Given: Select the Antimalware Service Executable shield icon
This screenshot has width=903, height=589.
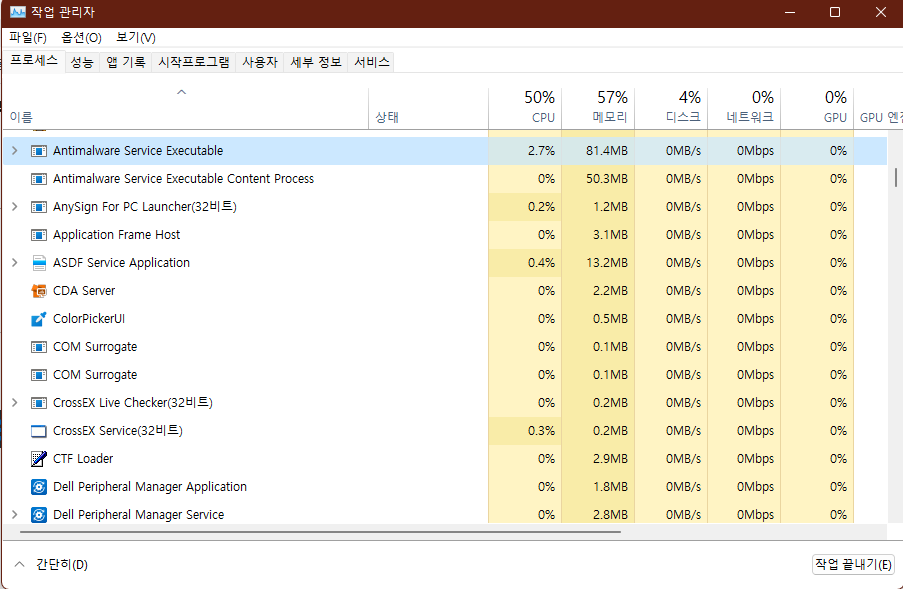Looking at the screenshot, I should click(38, 150).
